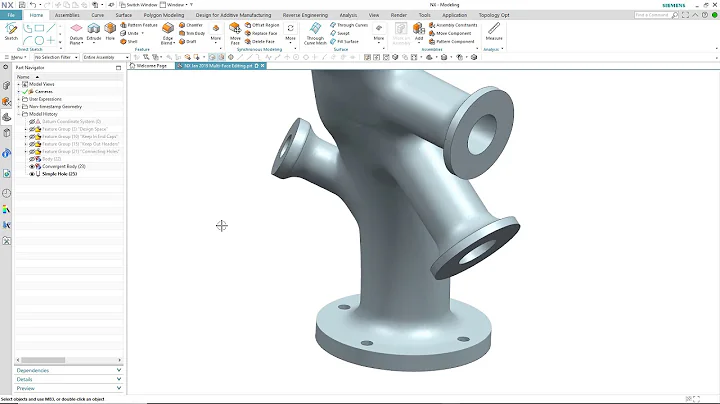Screen dimensions: 720x404
Task: Open the Entire Assembly scope dropdown
Action: click(x=106, y=57)
